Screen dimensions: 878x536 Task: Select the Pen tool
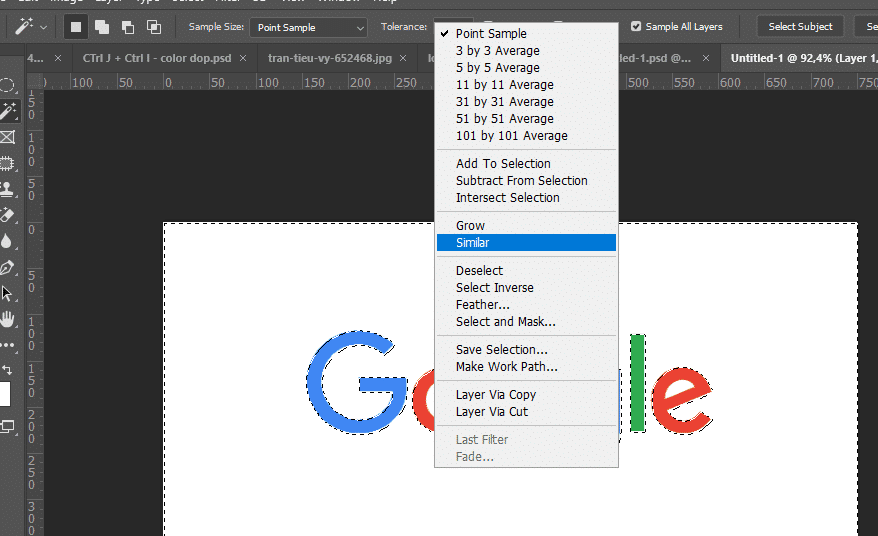pyautogui.click(x=8, y=268)
